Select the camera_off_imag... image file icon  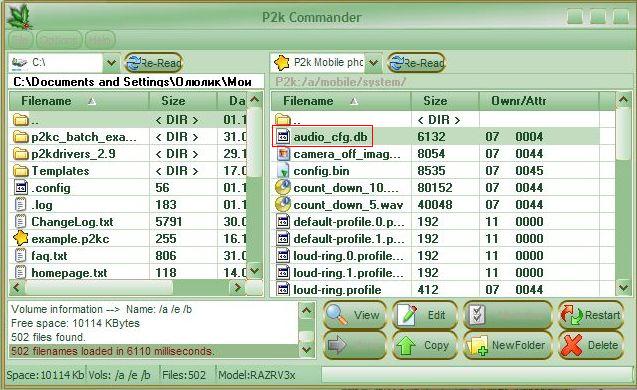pos(282,154)
